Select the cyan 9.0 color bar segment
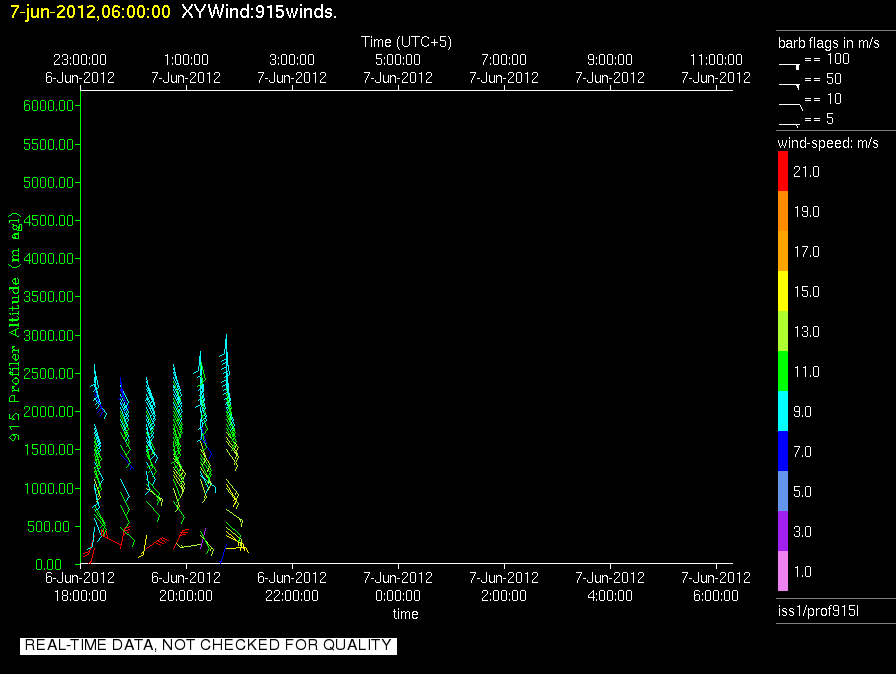The height and width of the screenshot is (674, 896). [783, 412]
